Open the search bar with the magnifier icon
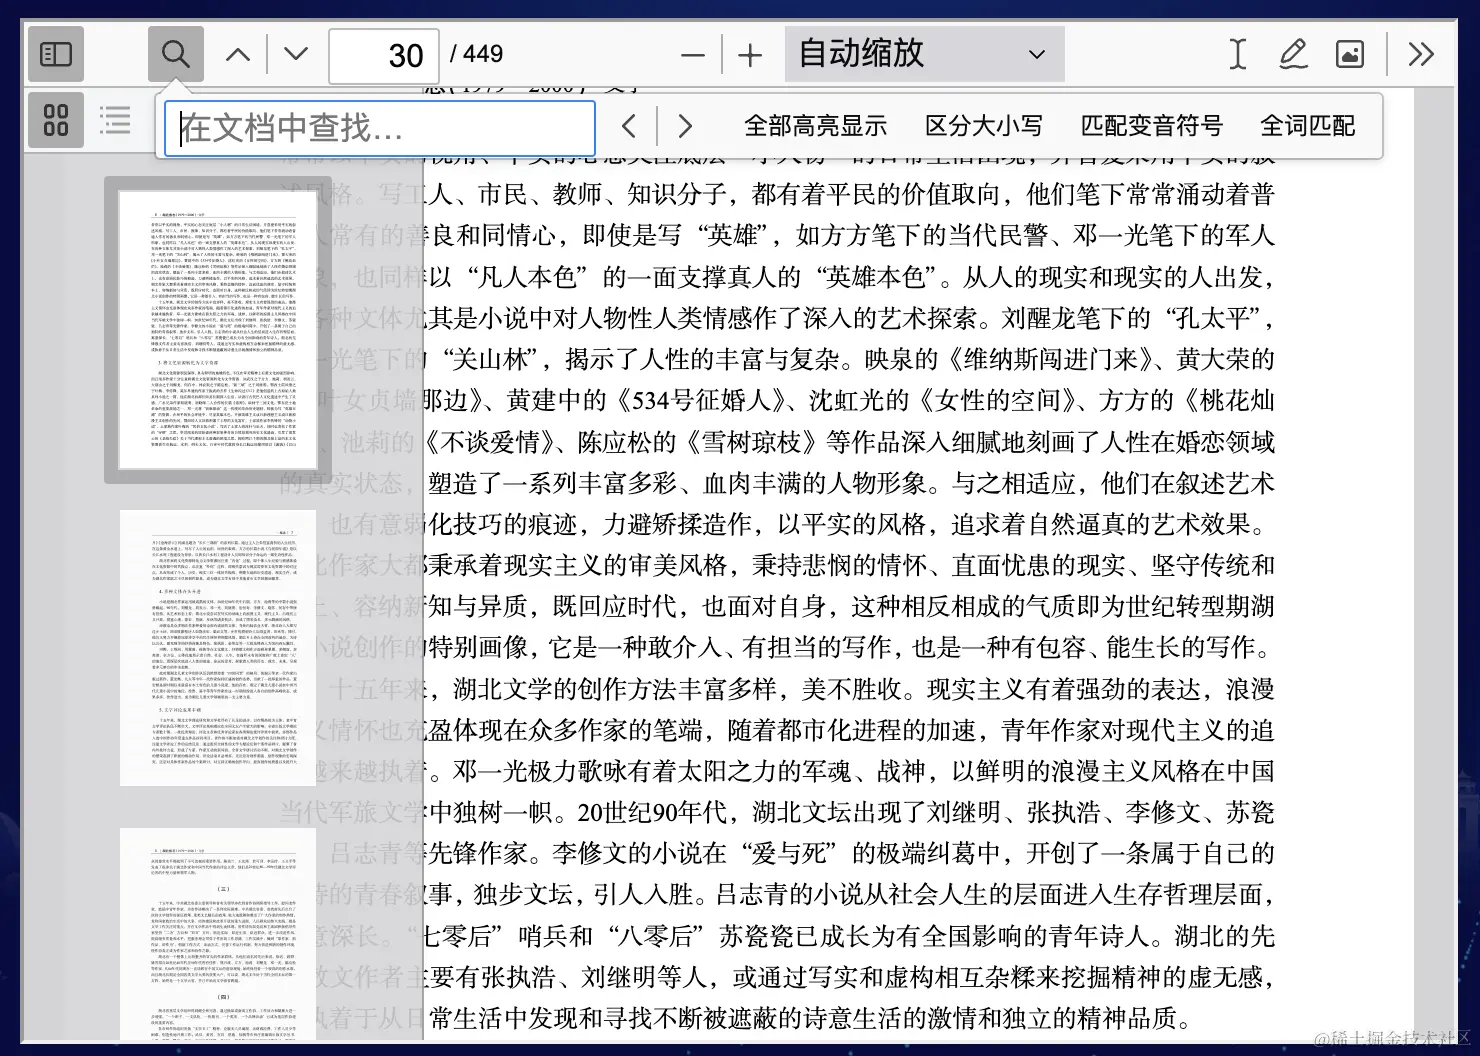This screenshot has height=1056, width=1480. (175, 54)
